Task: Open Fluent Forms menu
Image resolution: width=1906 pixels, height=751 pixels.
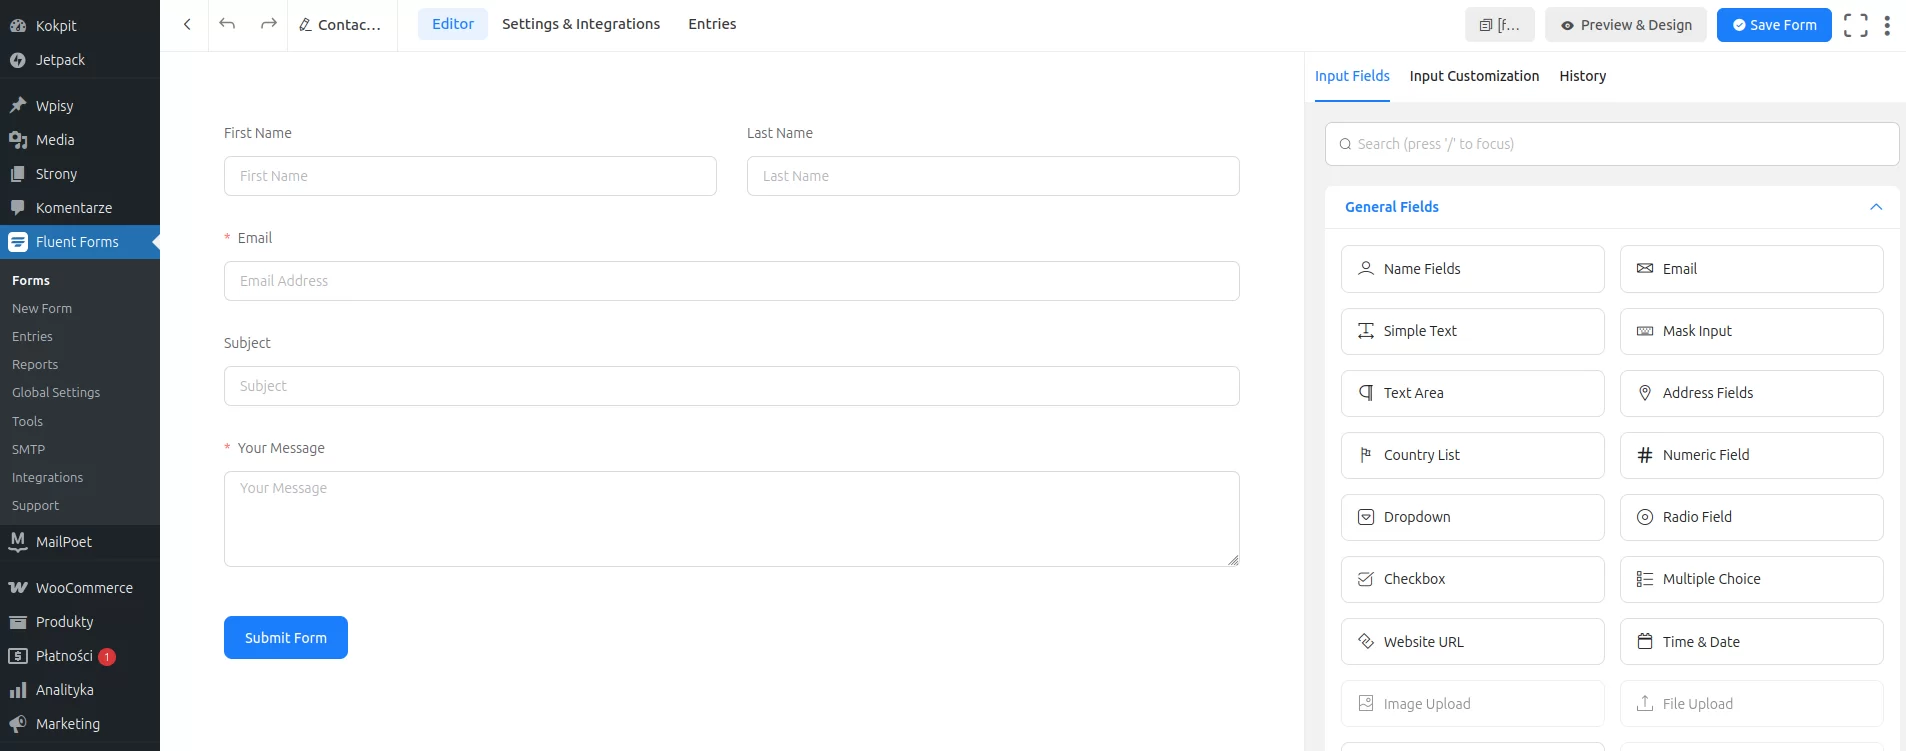Action: pyautogui.click(x=80, y=242)
